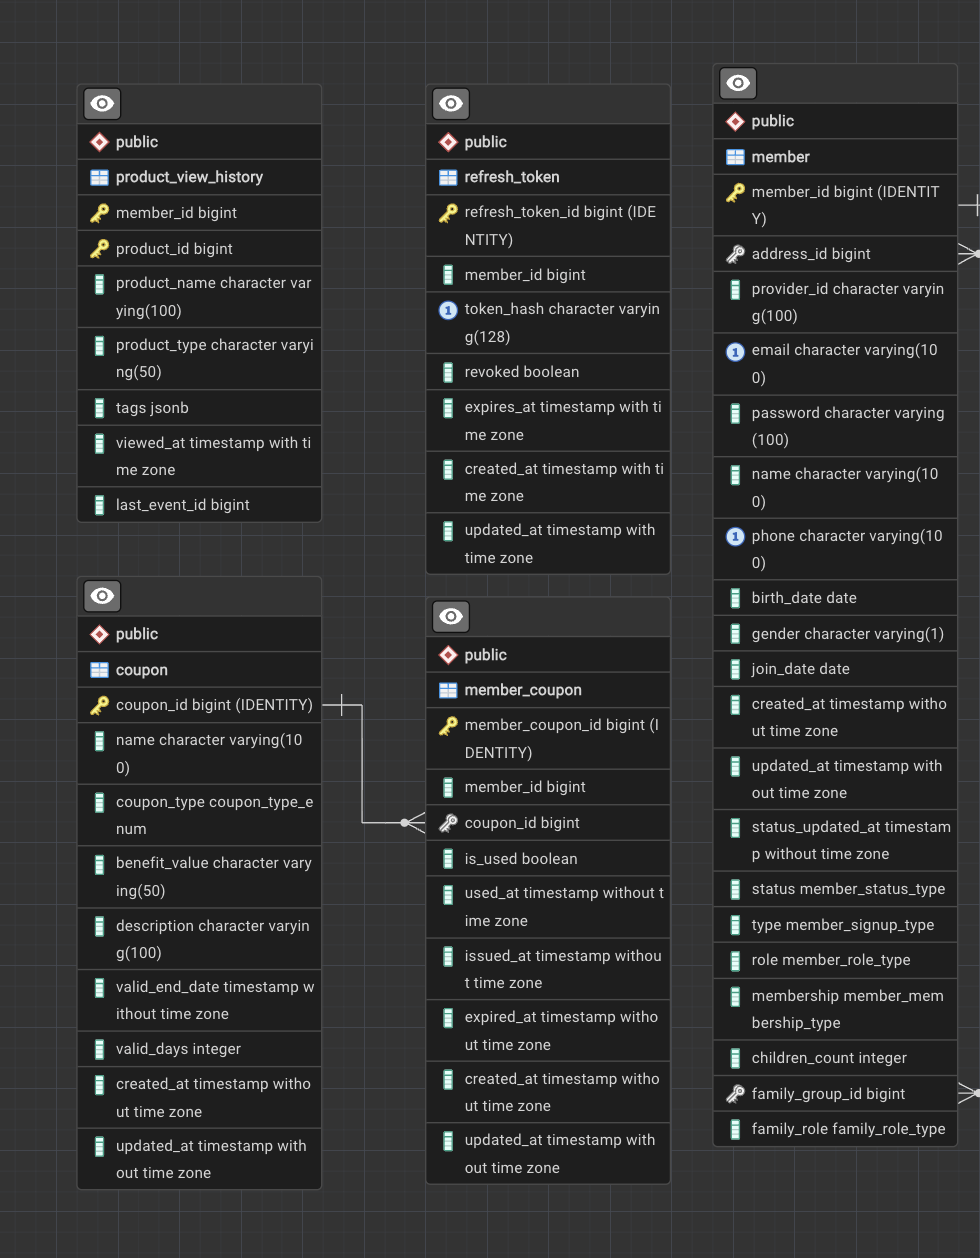Viewport: 980px width, 1258px height.
Task: Toggle eye icon on refresh_token table
Action: 451,104
